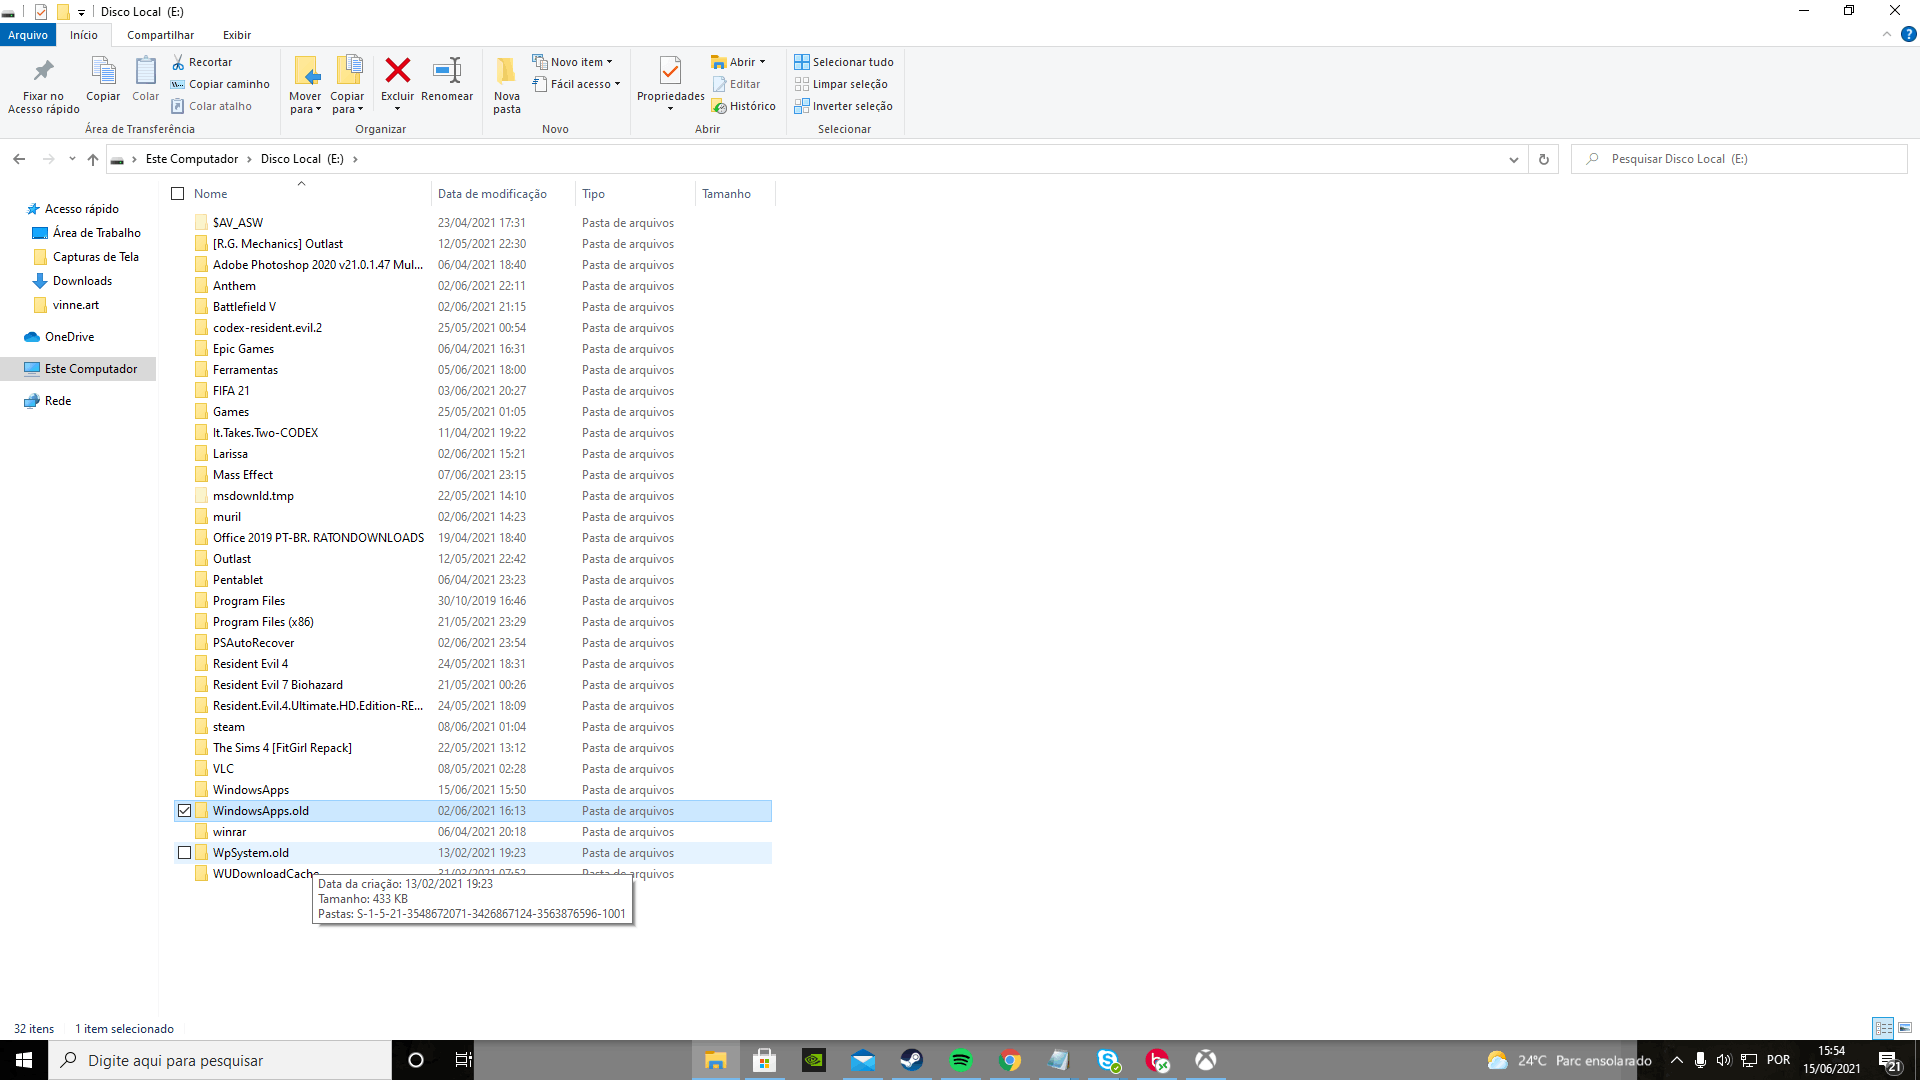Click the Windows taskbar search box
The image size is (1920, 1080).
pos(220,1060)
